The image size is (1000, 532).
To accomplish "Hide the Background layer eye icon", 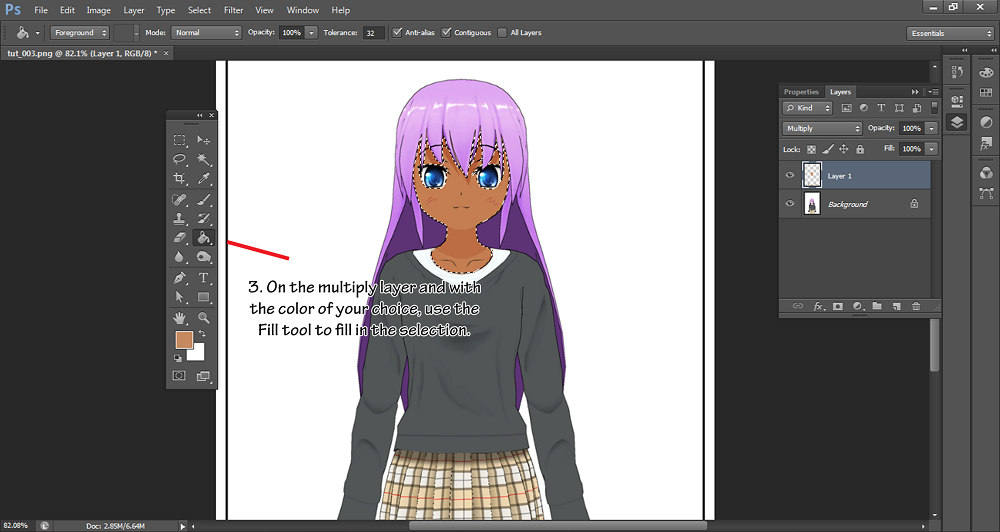I will pyautogui.click(x=790, y=203).
